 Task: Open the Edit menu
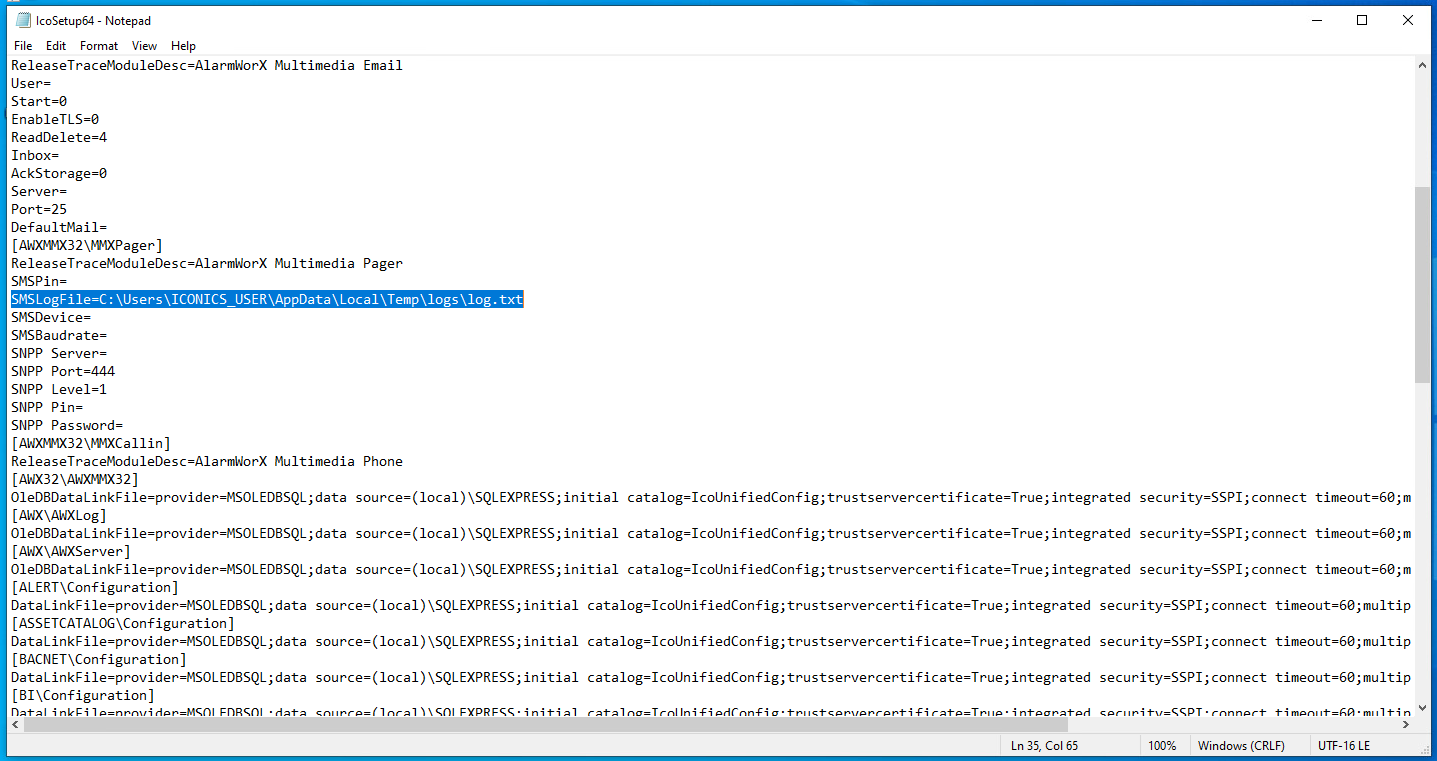pyautogui.click(x=55, y=45)
